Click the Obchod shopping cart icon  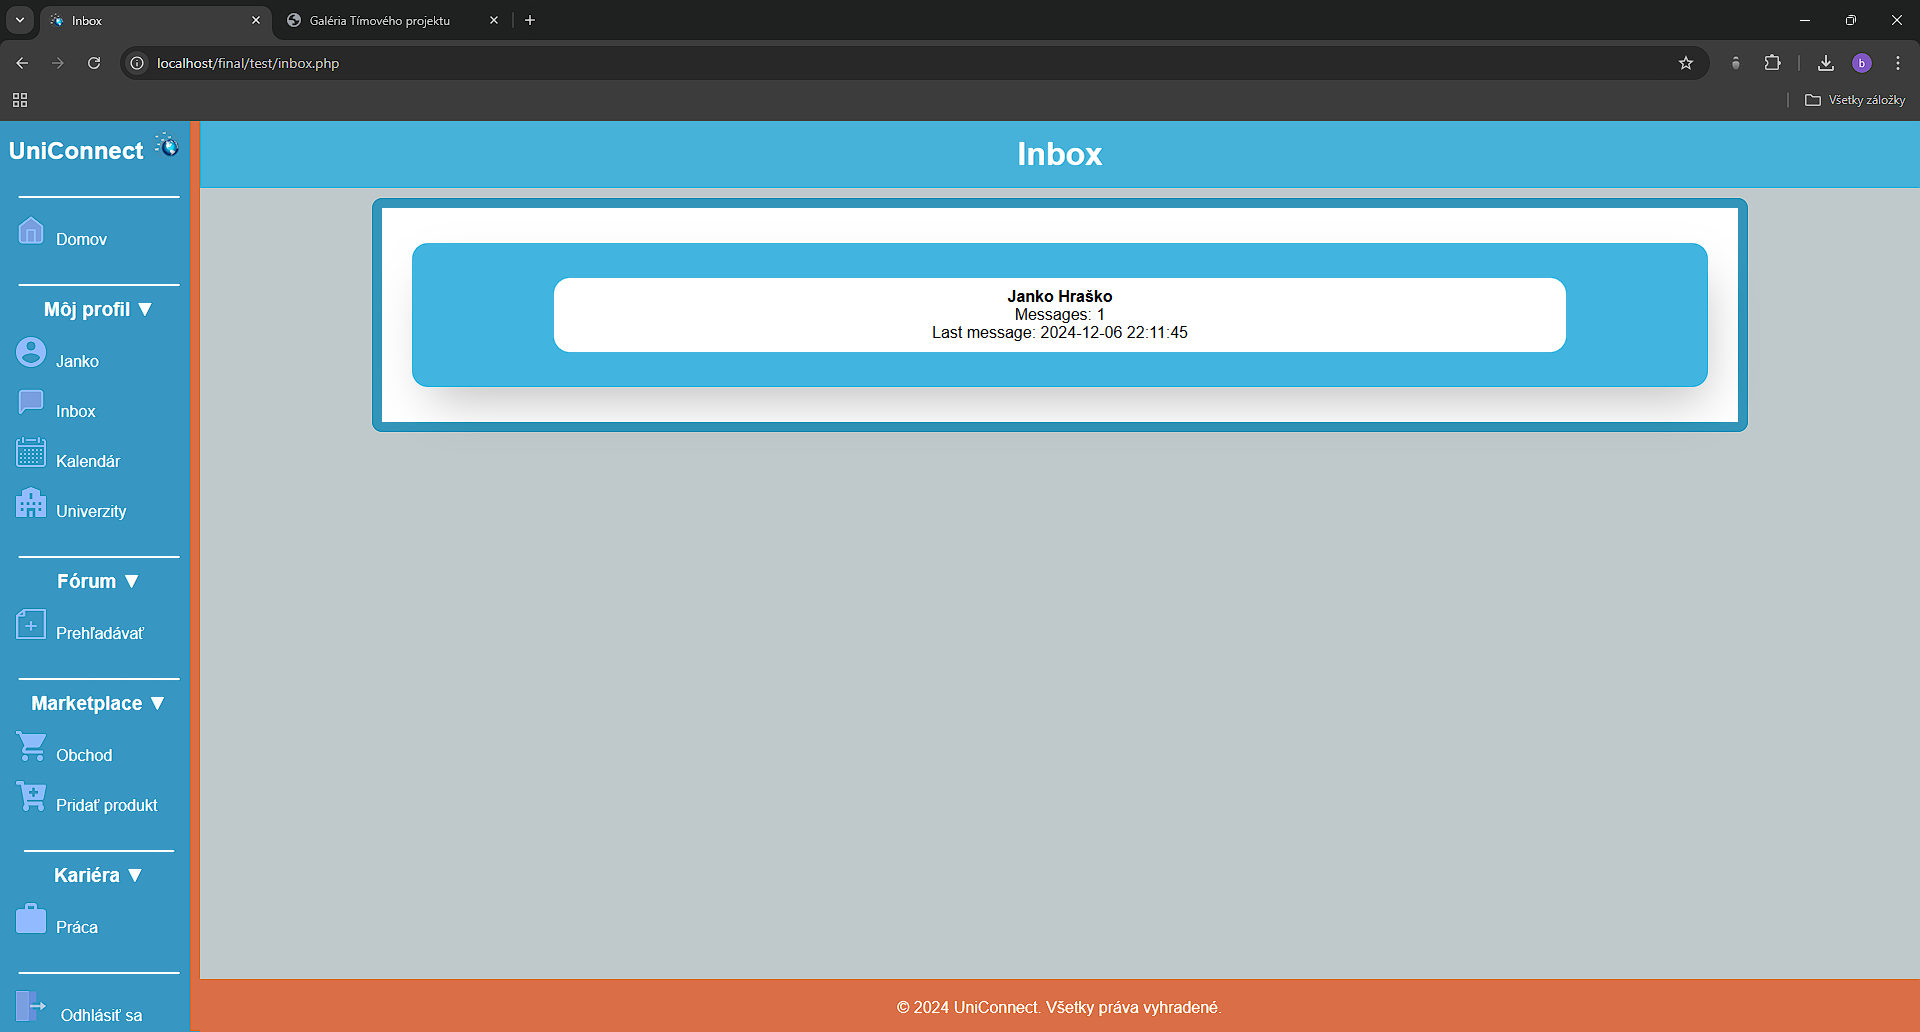[x=31, y=746]
